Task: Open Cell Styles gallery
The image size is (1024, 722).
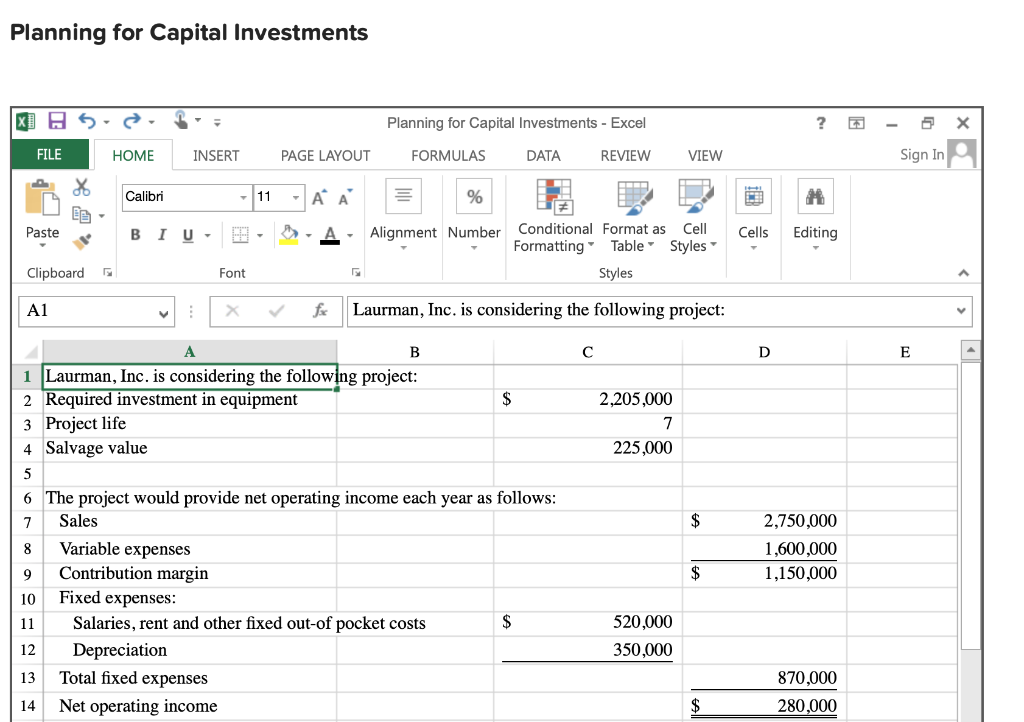Action: 694,215
